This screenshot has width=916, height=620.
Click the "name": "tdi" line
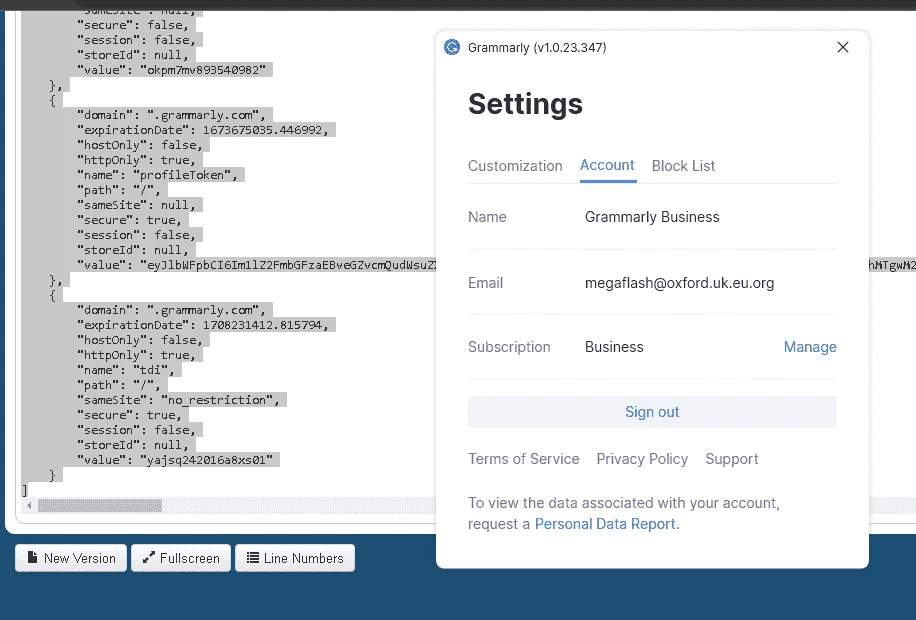pos(126,370)
